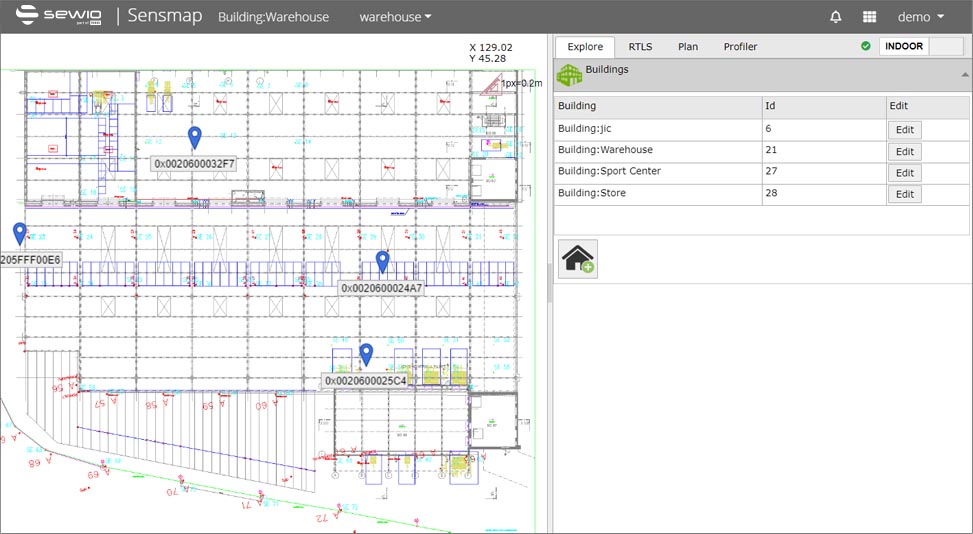Click map marker for tag 0x0020600024A7
This screenshot has height=534, width=973.
(382, 262)
